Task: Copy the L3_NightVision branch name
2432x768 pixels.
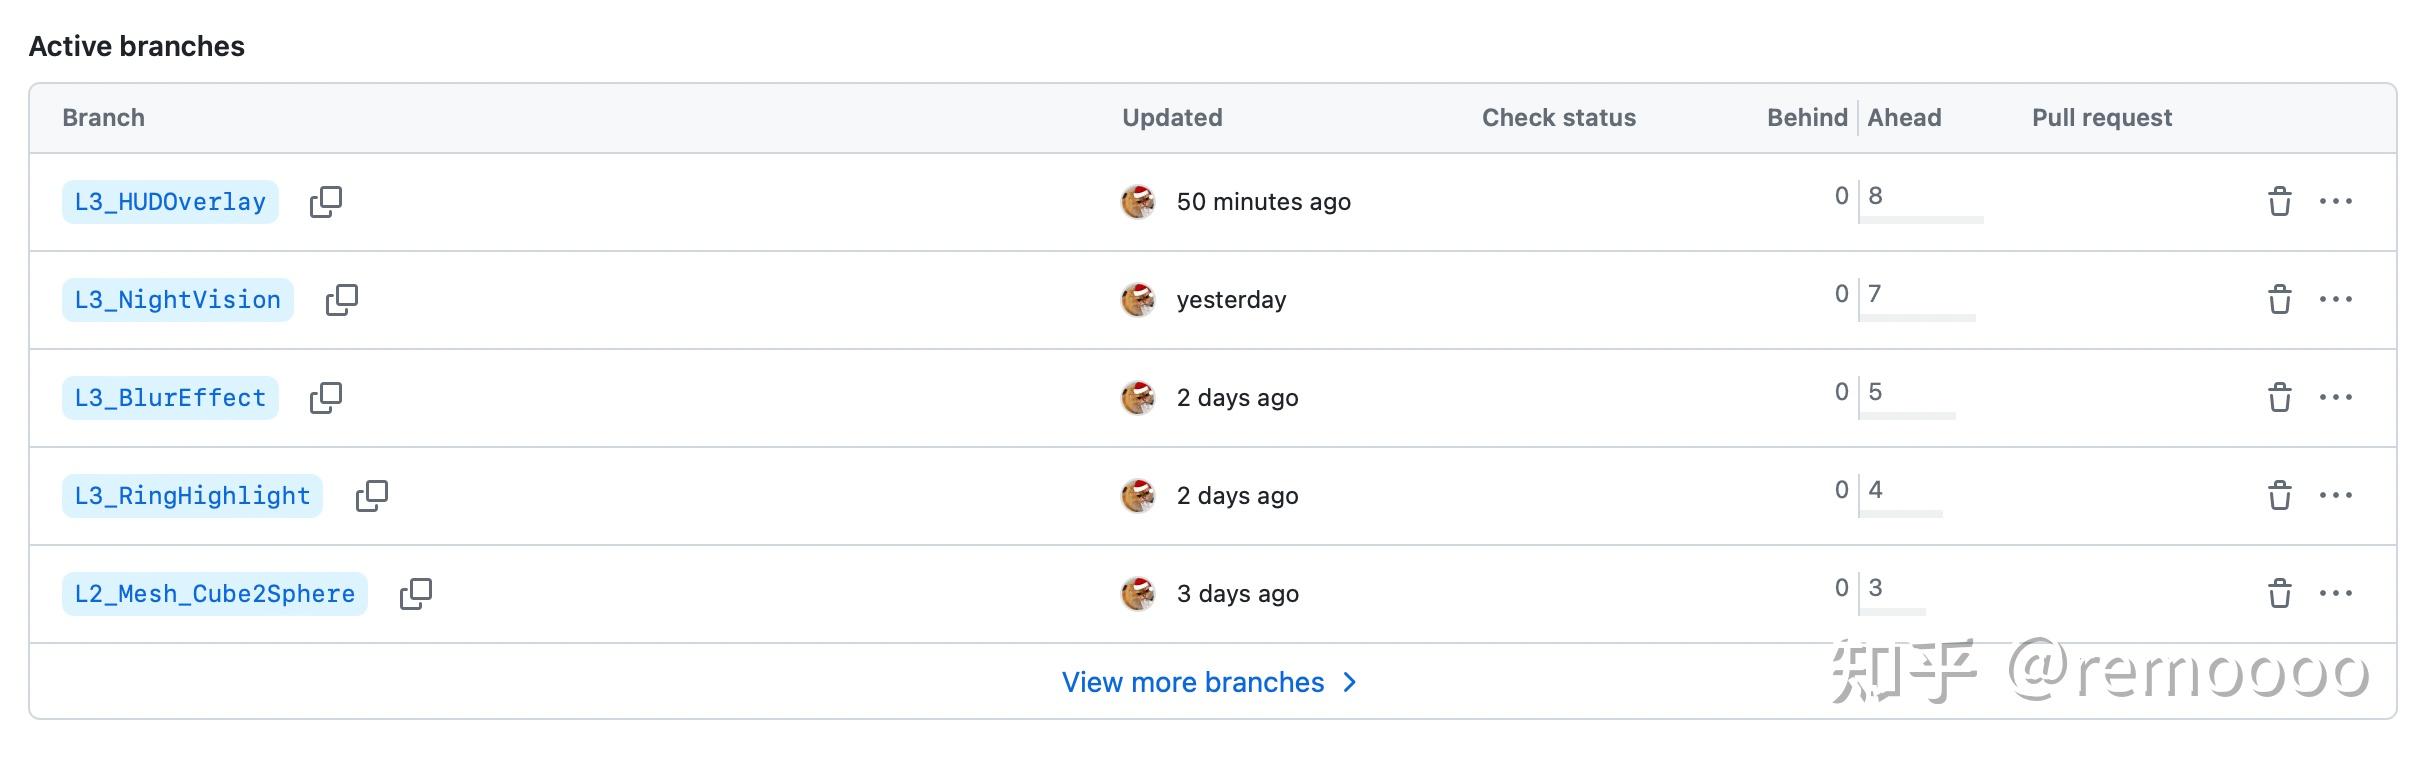Action: 341,300
